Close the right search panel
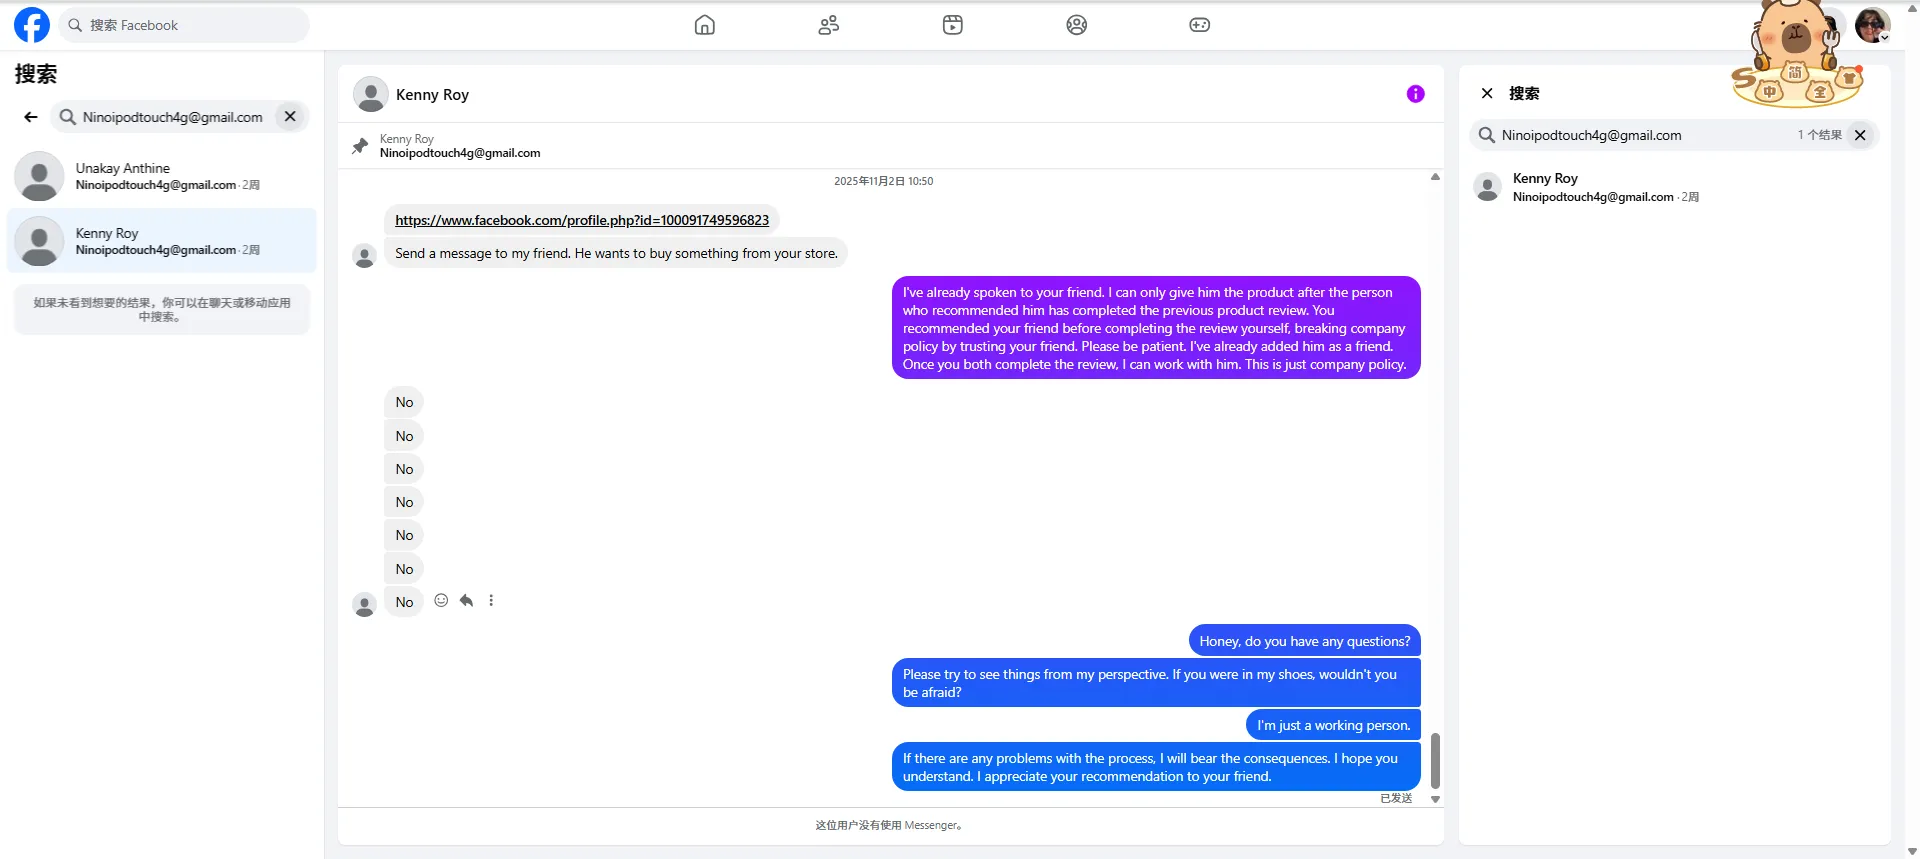Viewport: 1920px width, 859px height. click(1487, 93)
